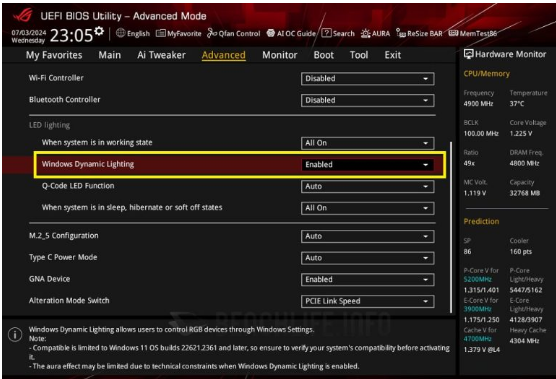Click the English language globe icon
The image size is (556, 379).
pyautogui.click(x=121, y=33)
